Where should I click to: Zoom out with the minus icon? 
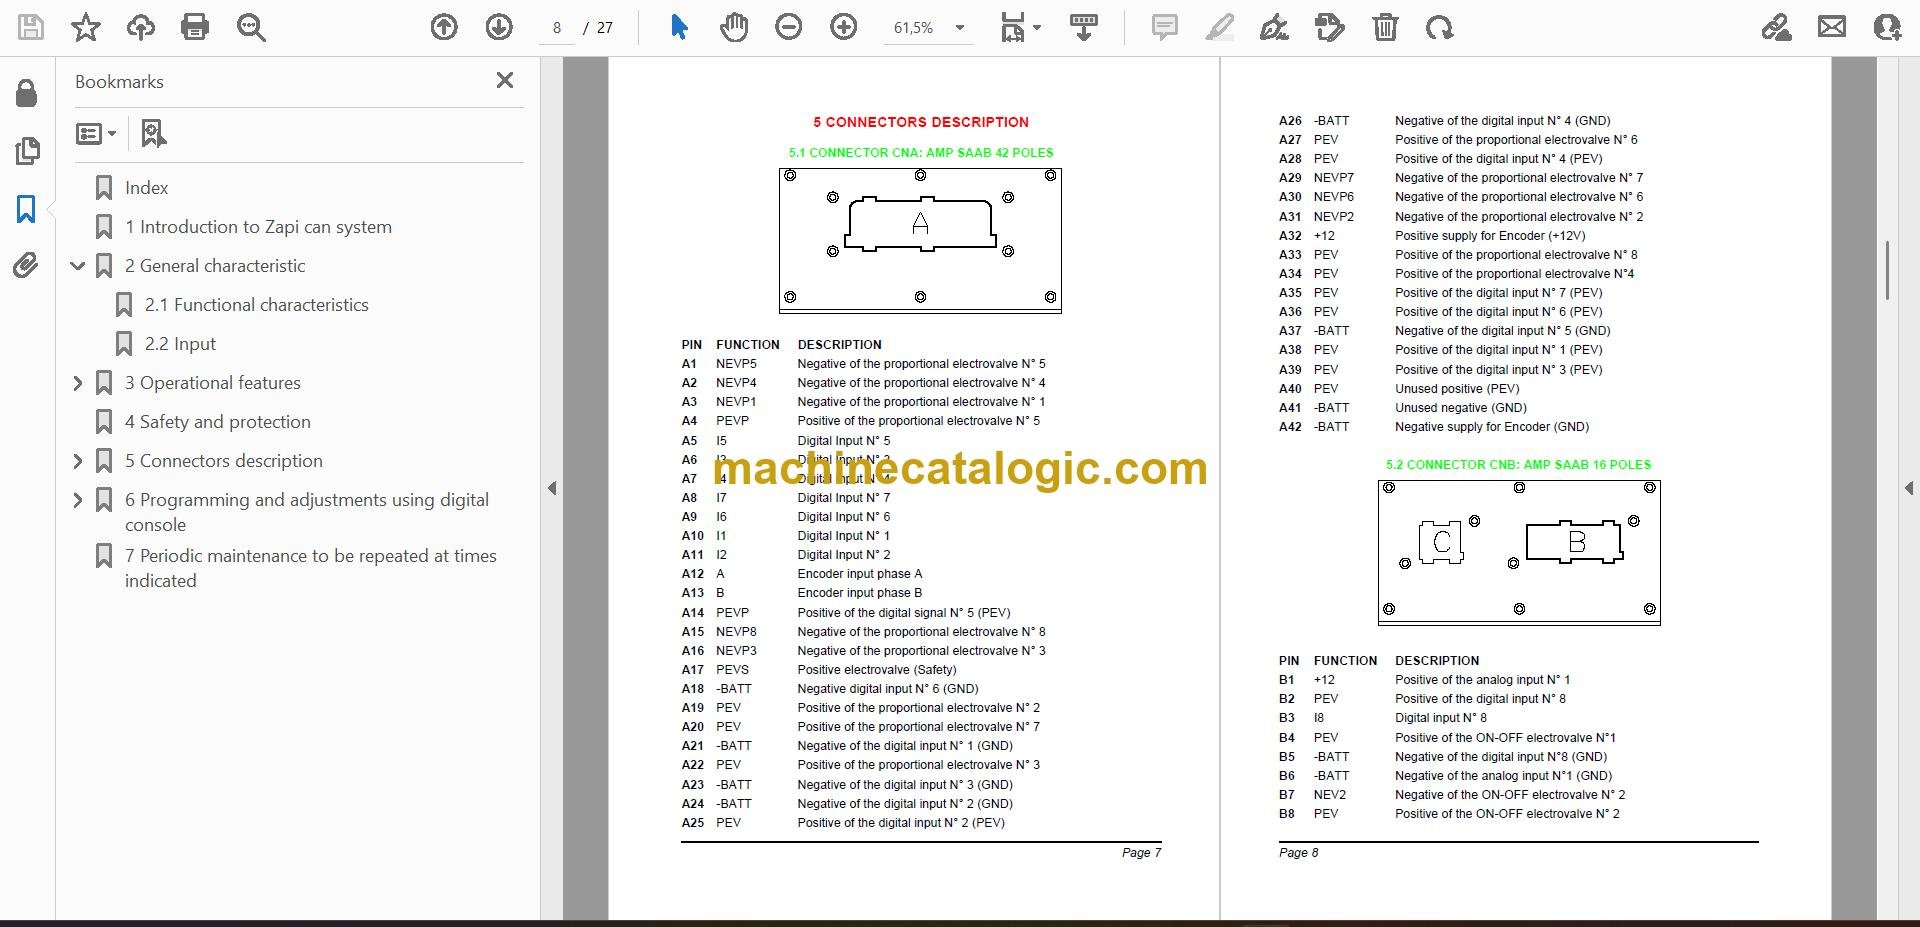[x=789, y=27]
